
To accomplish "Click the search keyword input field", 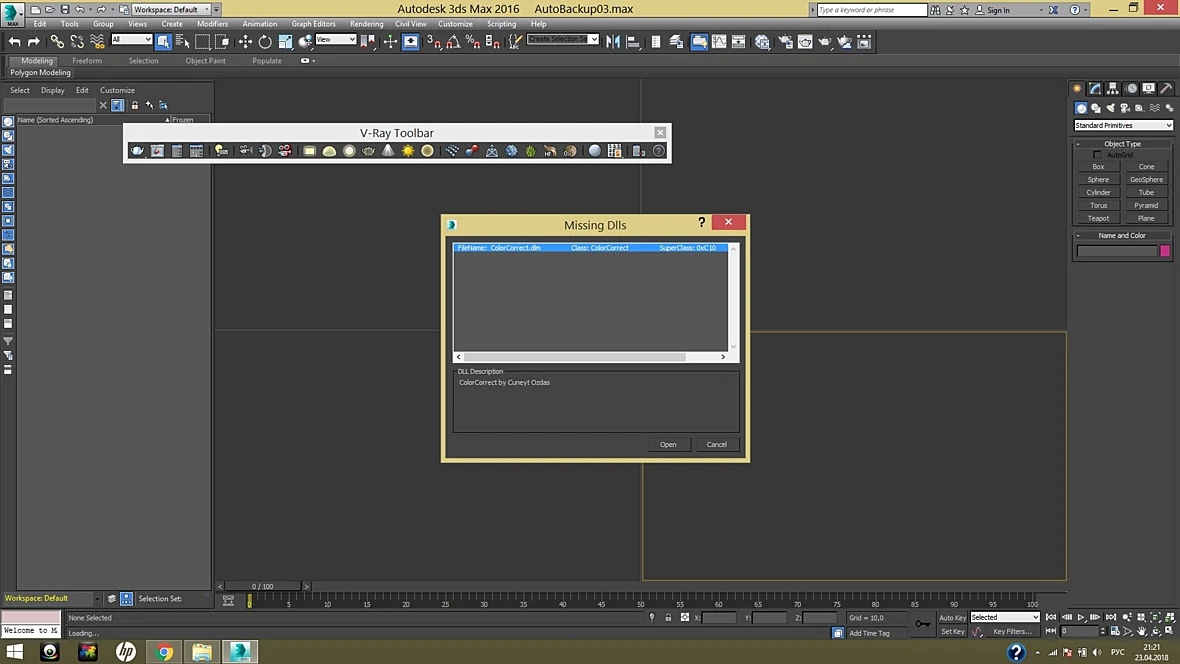I will click(x=871, y=10).
